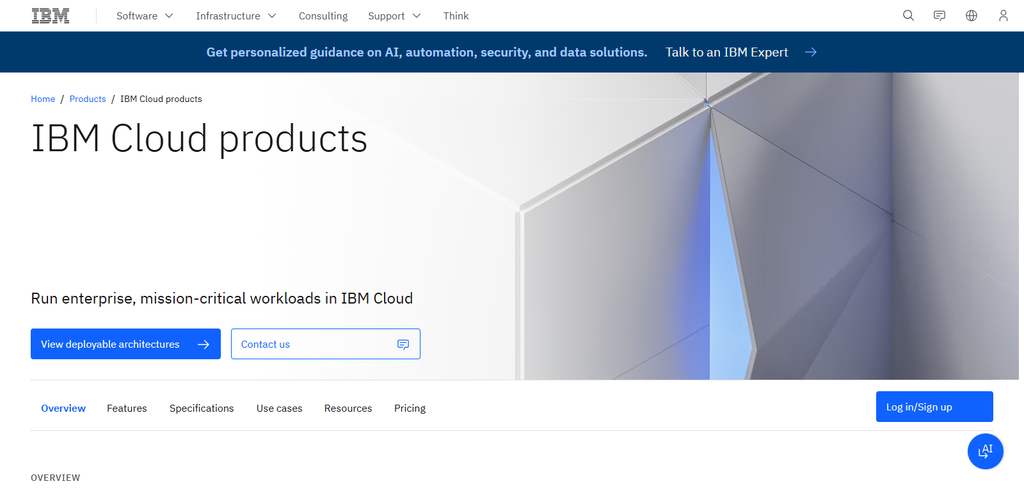Open the globe region selector
Image resolution: width=1024 pixels, height=490 pixels.
[971, 16]
